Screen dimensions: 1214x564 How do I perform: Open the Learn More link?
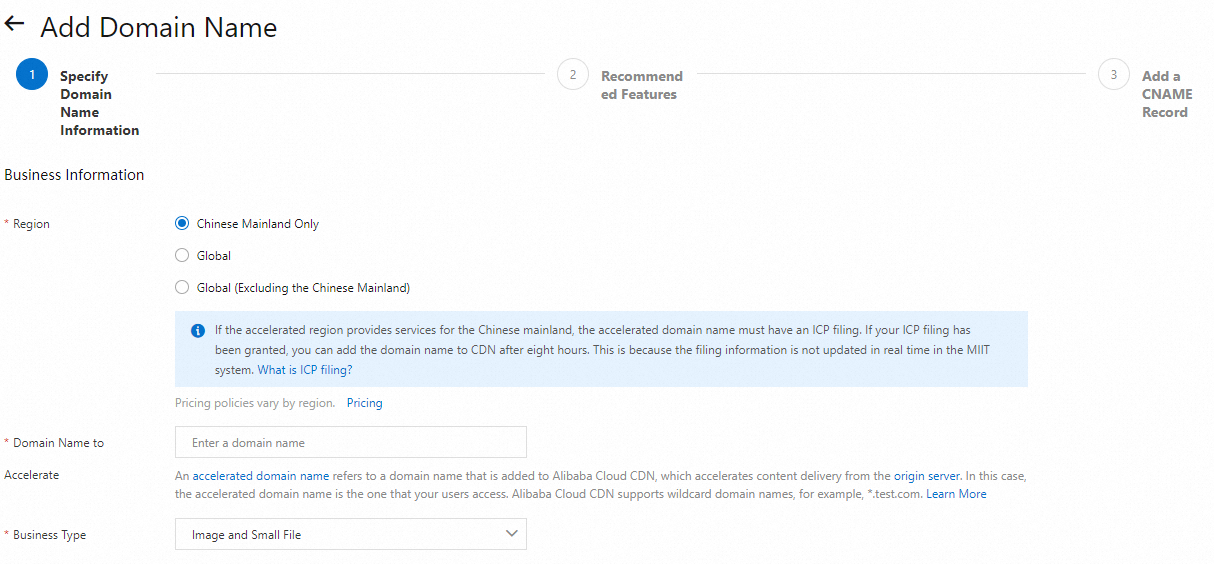tap(956, 494)
